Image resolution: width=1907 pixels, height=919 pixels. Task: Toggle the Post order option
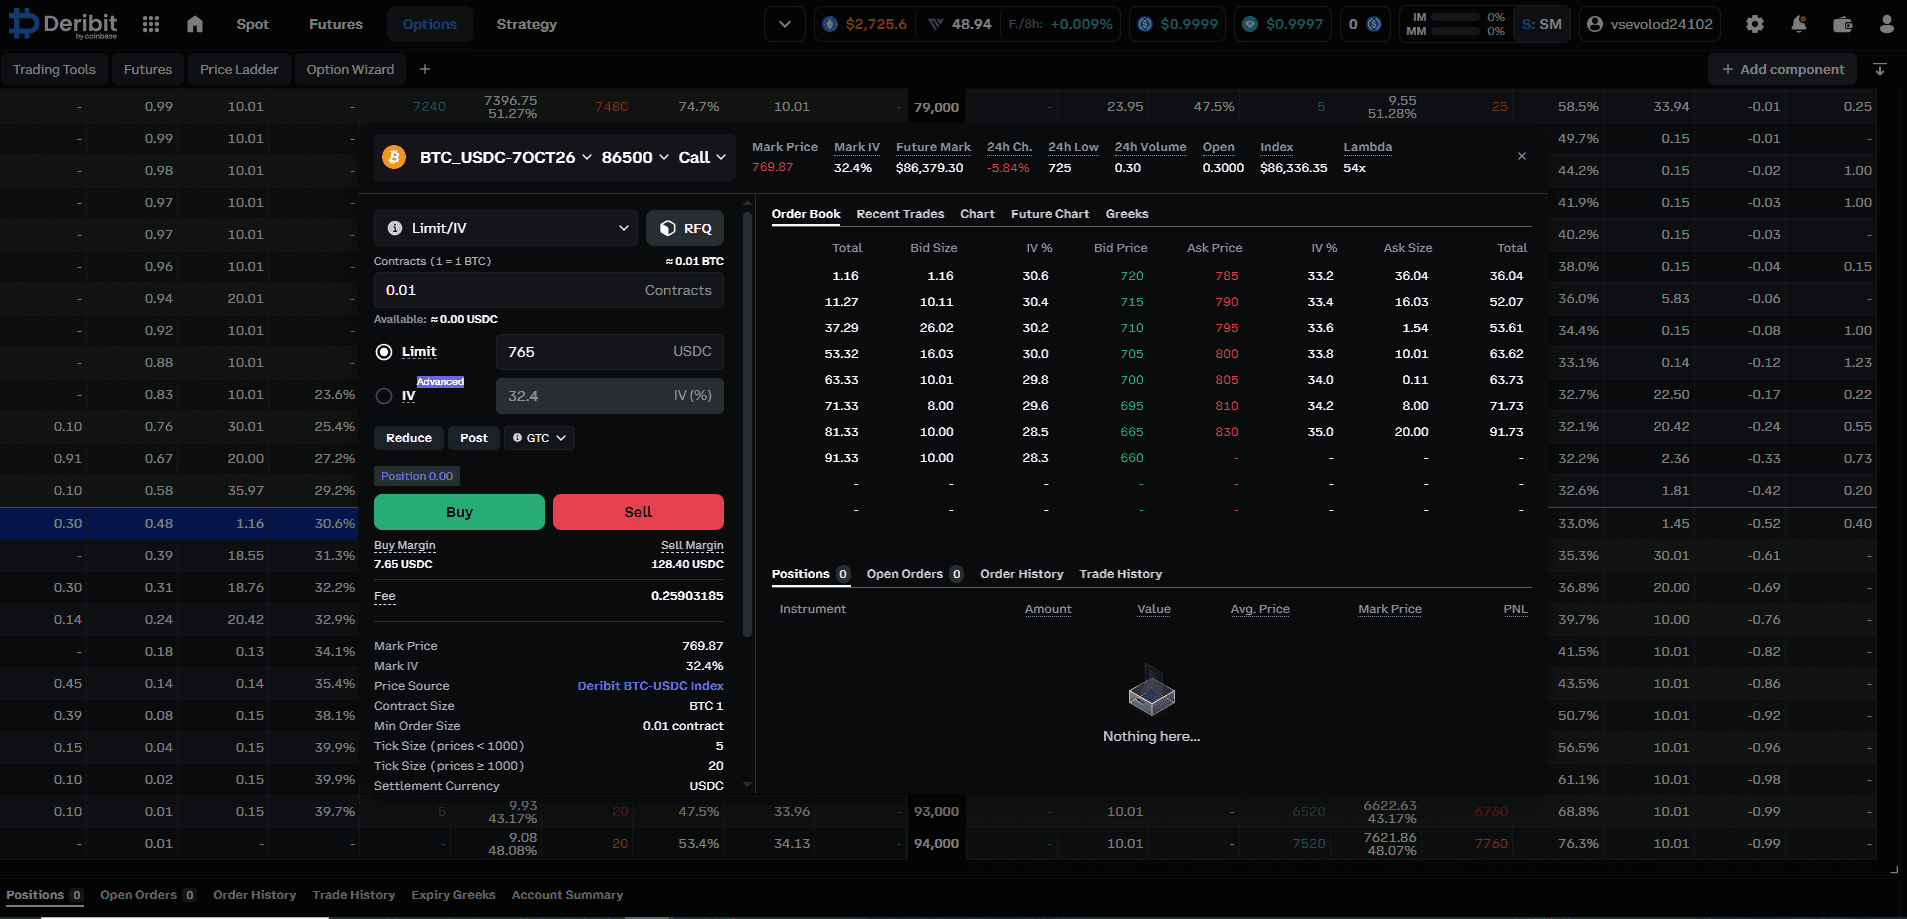pos(474,438)
